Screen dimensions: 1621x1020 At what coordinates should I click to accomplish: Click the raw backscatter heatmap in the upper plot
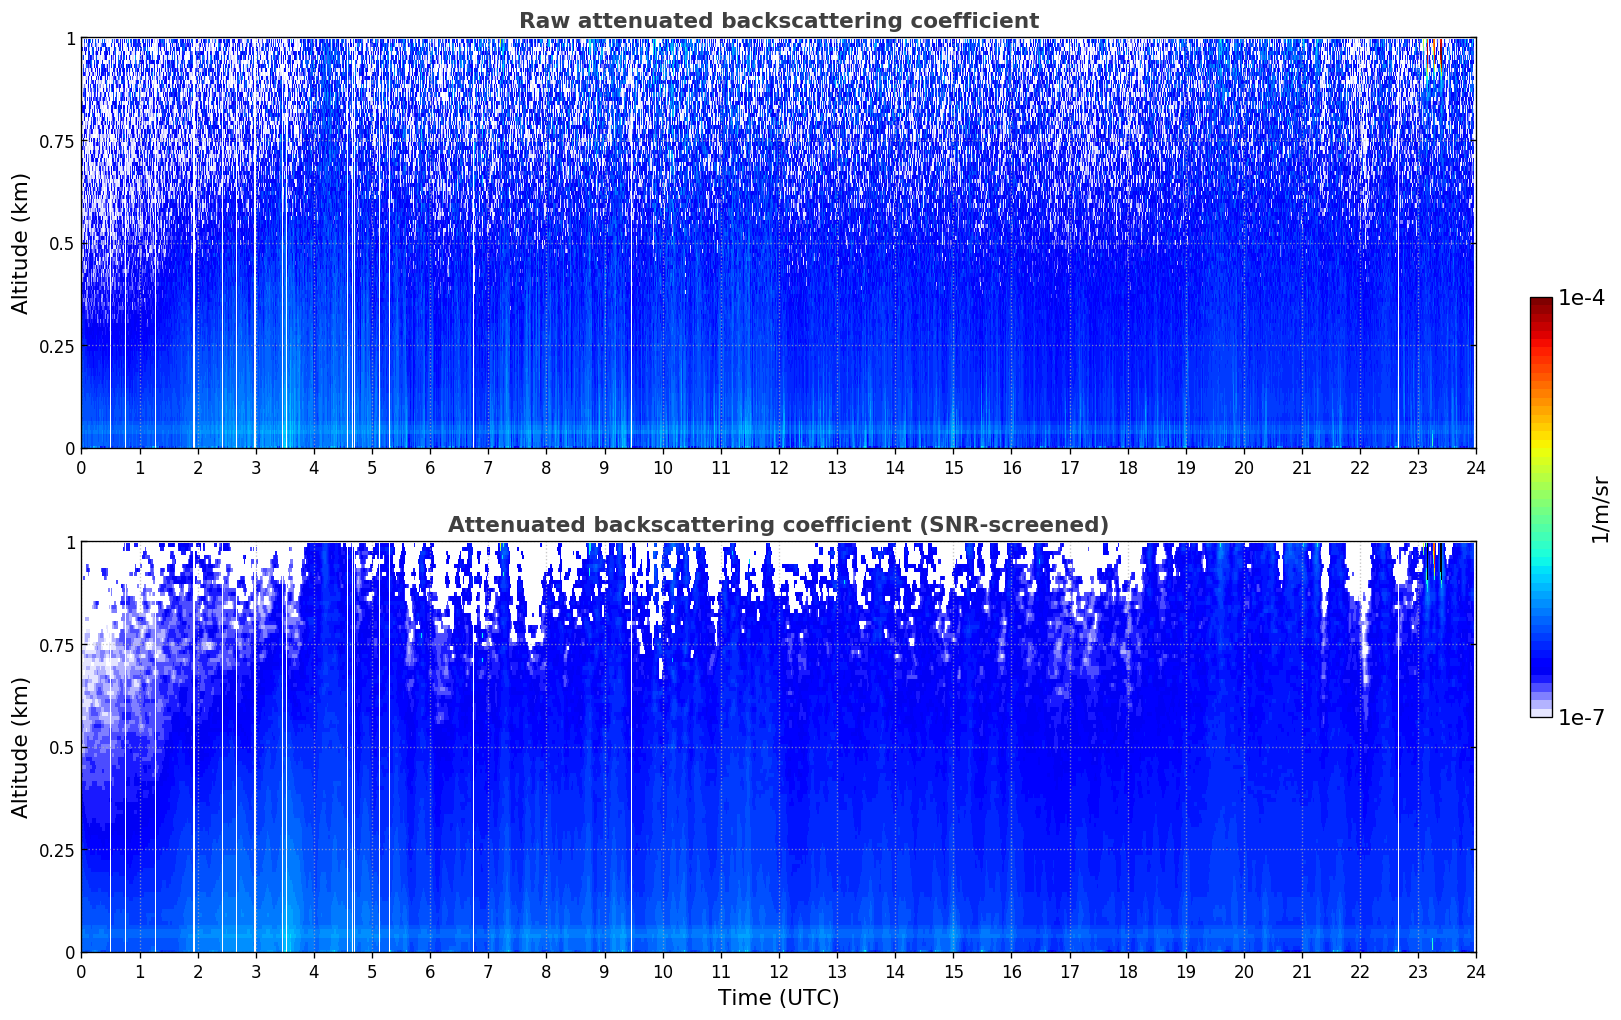(778, 243)
